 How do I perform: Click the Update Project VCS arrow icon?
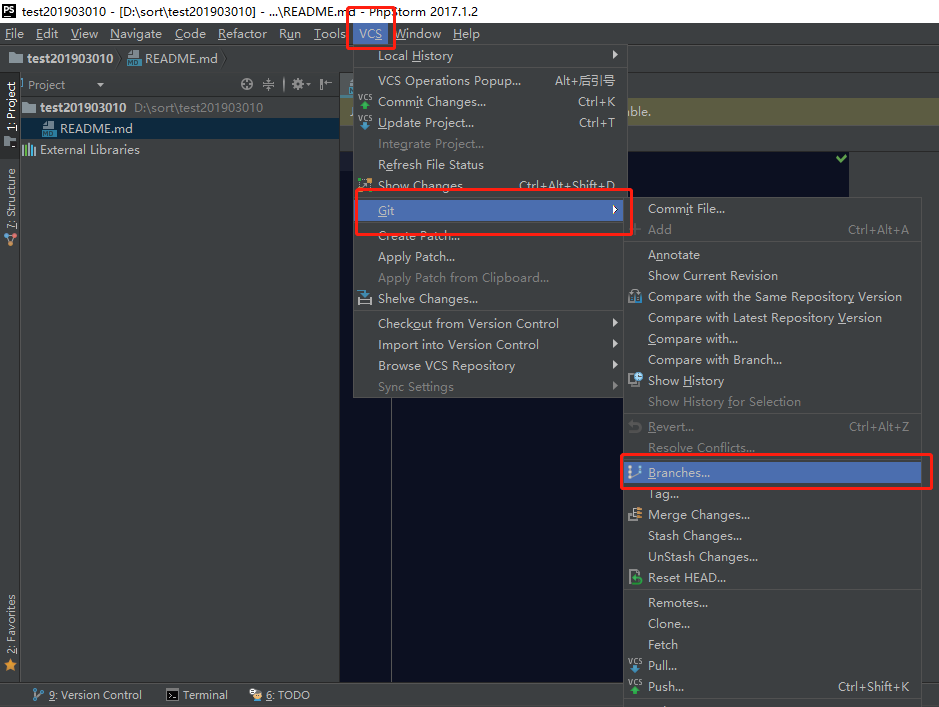pos(365,122)
